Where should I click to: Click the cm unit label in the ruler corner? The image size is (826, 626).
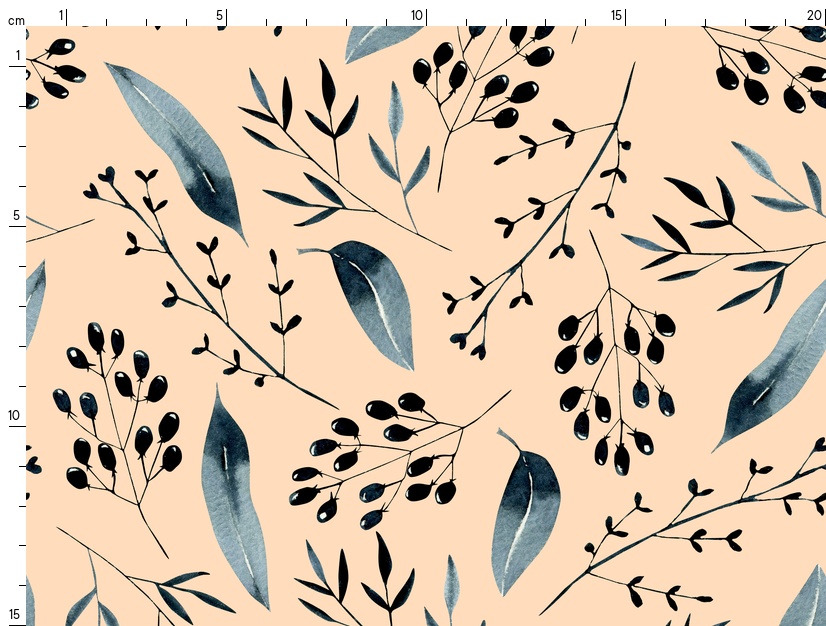click(15, 20)
